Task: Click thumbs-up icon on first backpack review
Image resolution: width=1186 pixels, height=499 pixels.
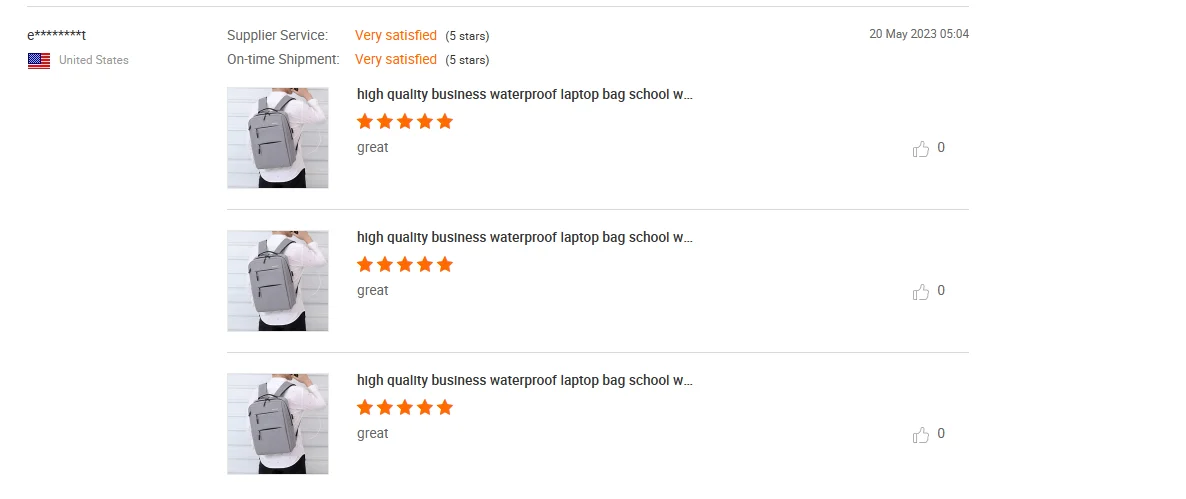Action: (x=921, y=149)
